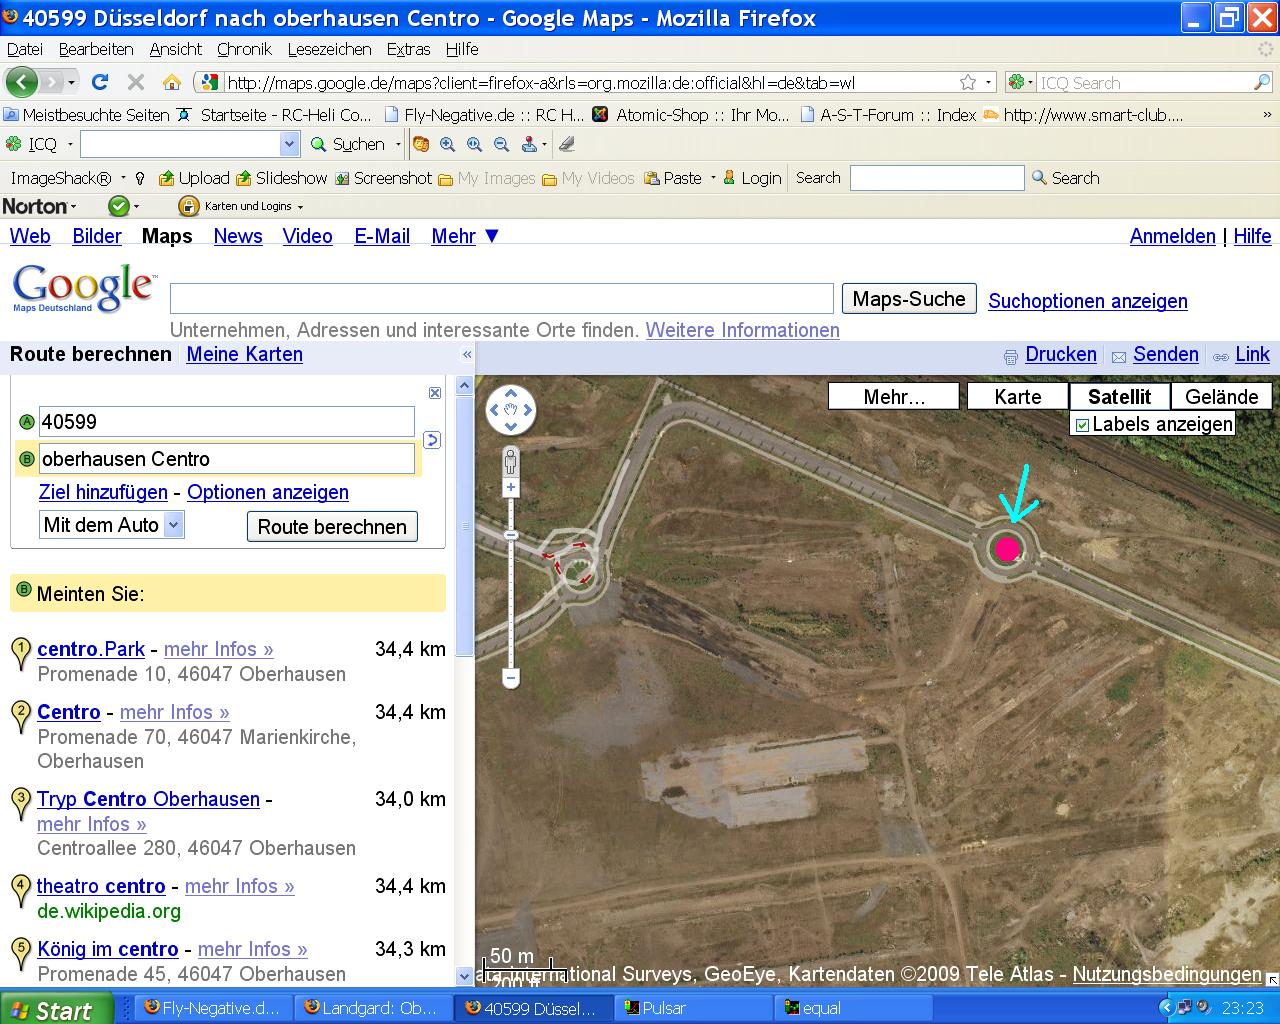Screen dimensions: 1280x1024
Task: Close the route directions box
Action: tap(434, 393)
